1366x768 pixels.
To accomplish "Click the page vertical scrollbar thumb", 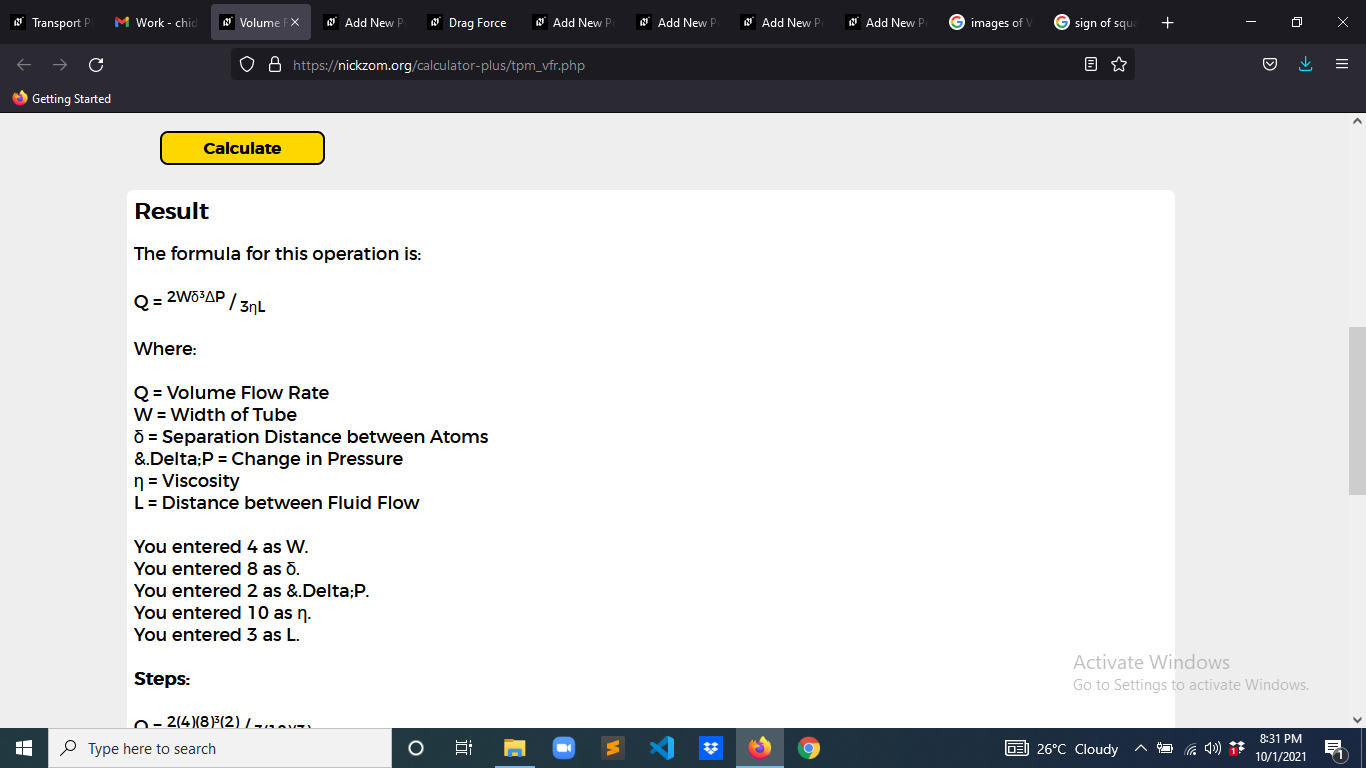I will [x=1357, y=410].
